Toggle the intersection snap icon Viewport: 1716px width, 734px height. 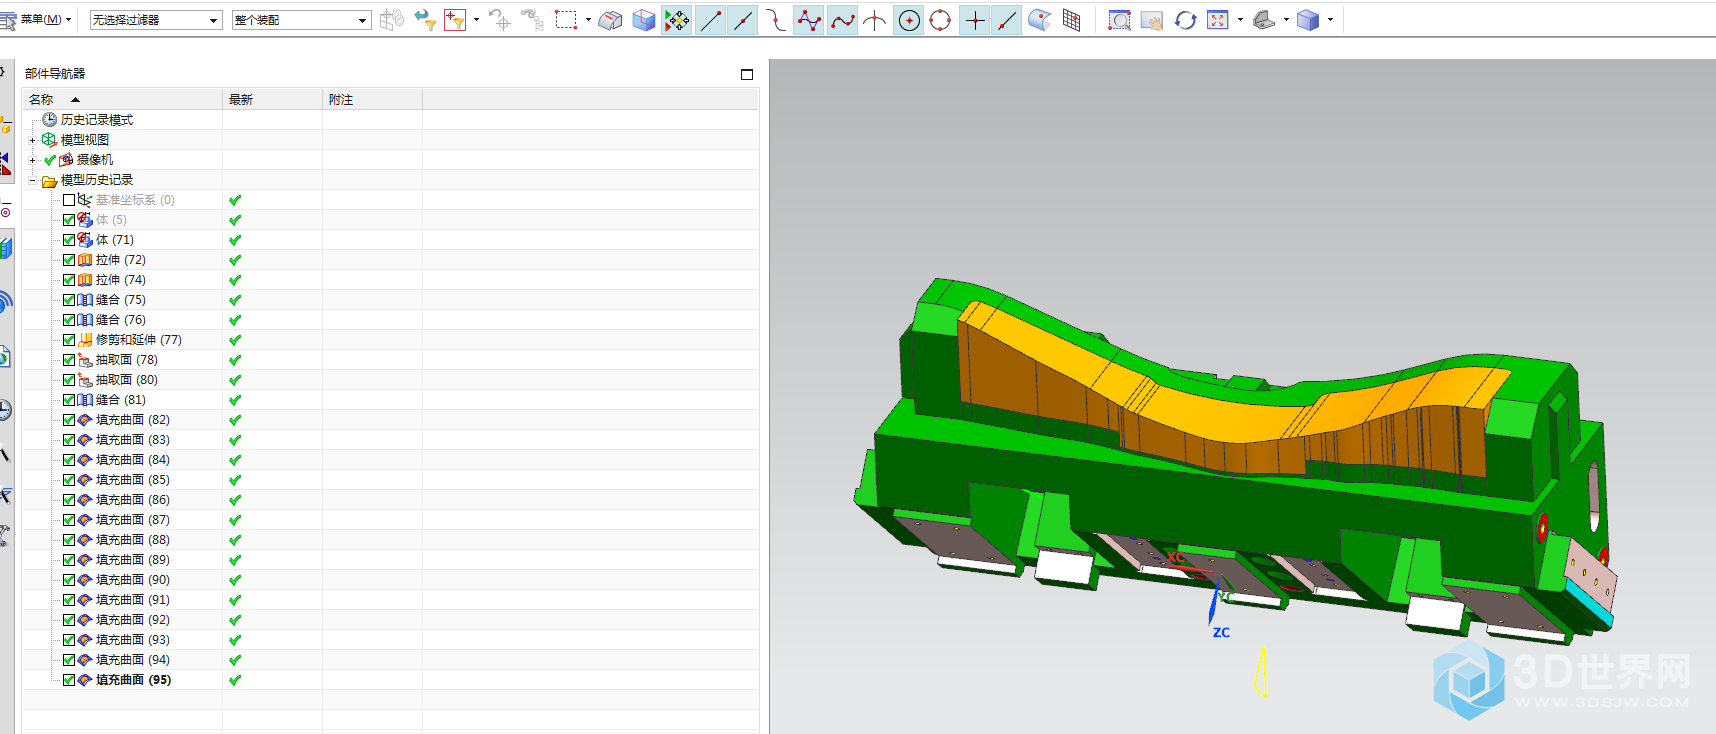coord(875,20)
